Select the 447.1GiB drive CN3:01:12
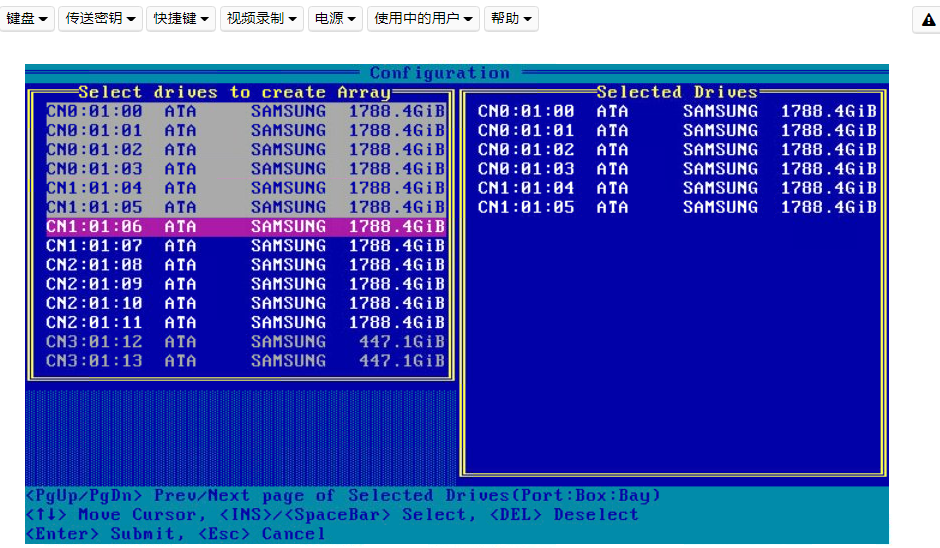Image resolution: width=940 pixels, height=548 pixels. pyautogui.click(x=245, y=342)
